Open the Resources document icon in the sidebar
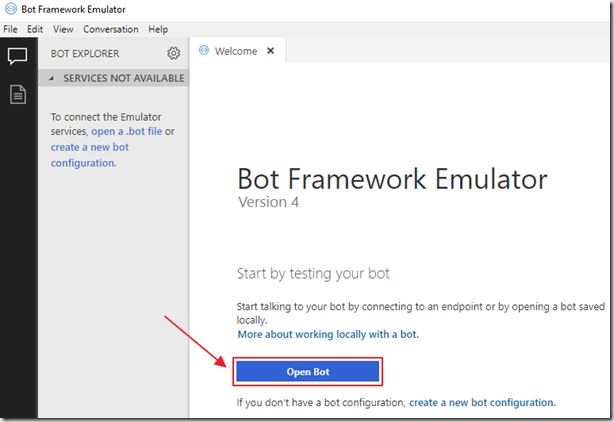614x422 pixels. point(18,94)
